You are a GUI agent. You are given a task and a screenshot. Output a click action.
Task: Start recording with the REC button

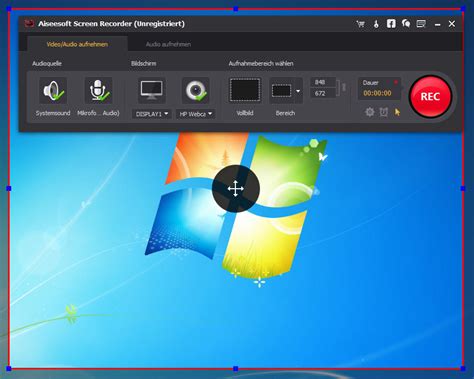click(430, 97)
